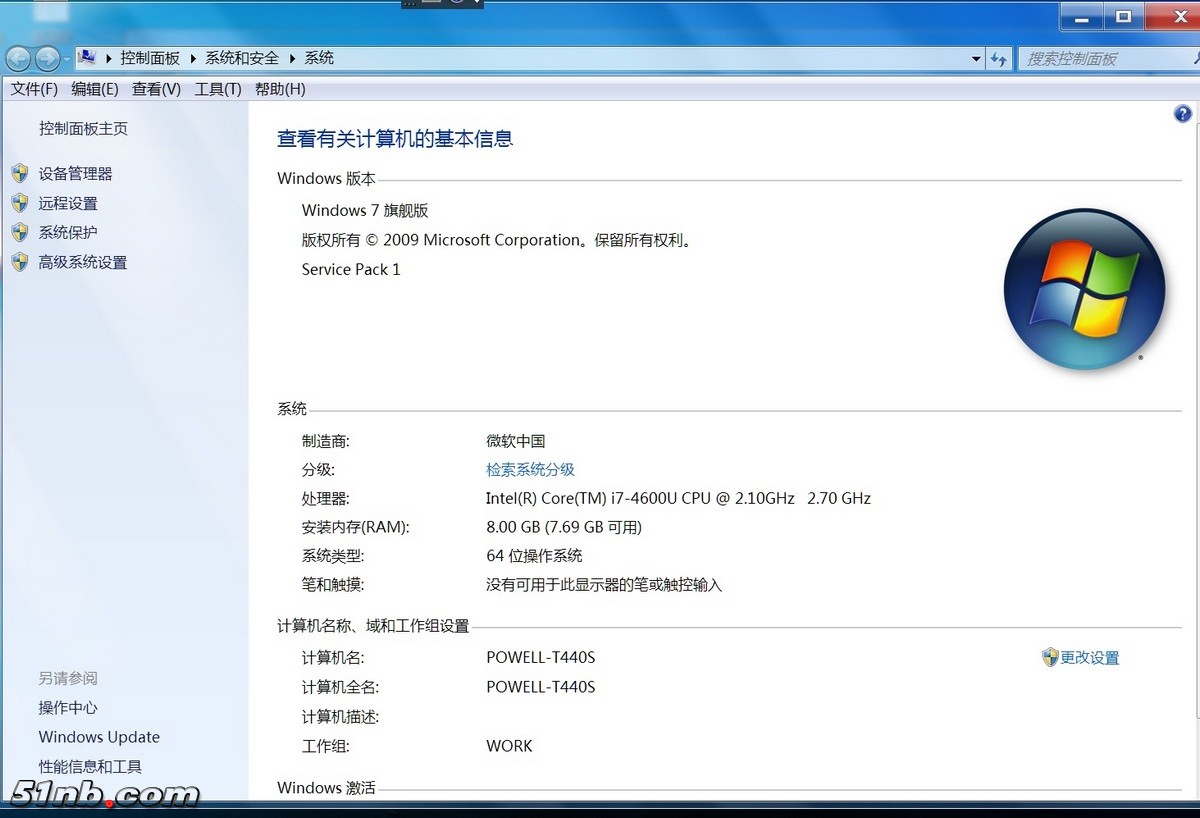
Task: Click the 更改设置 link
Action: pos(1089,657)
